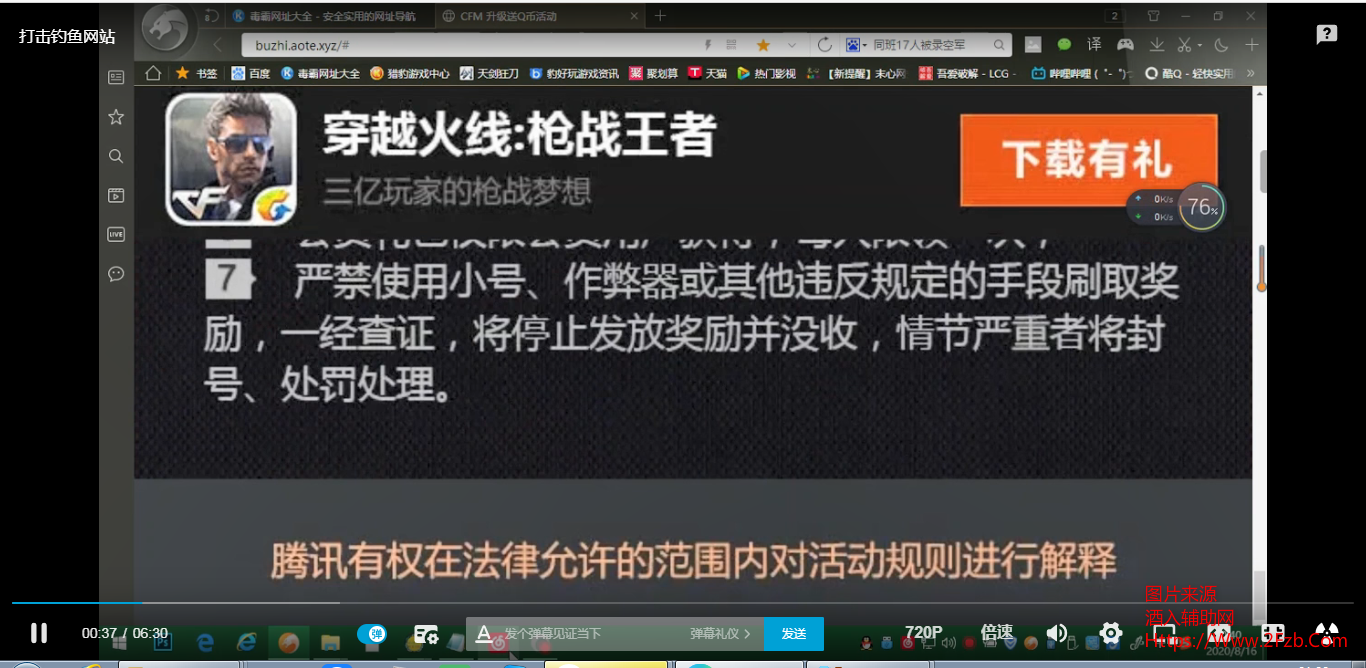
Task: Toggle the danmaku display switch
Action: [372, 633]
